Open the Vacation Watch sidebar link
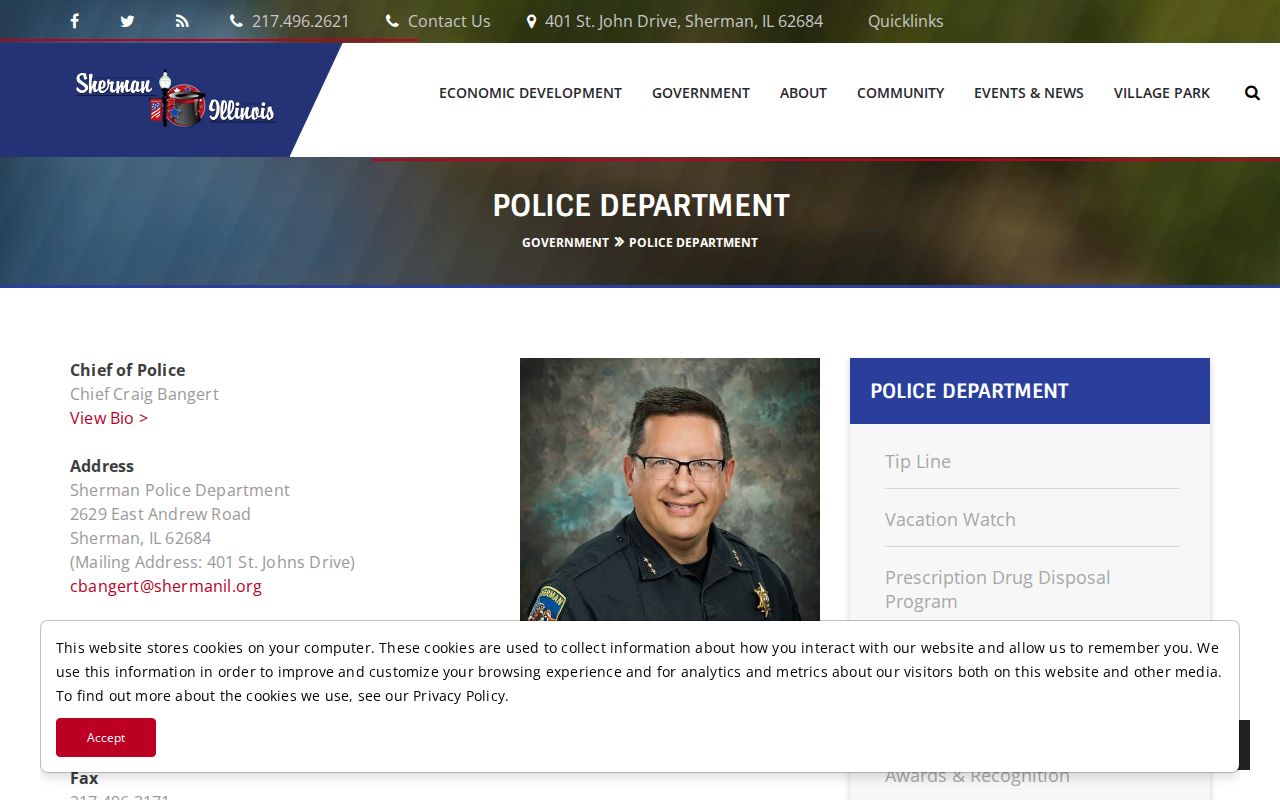Screen dimensions: 1280x800 pos(950,519)
